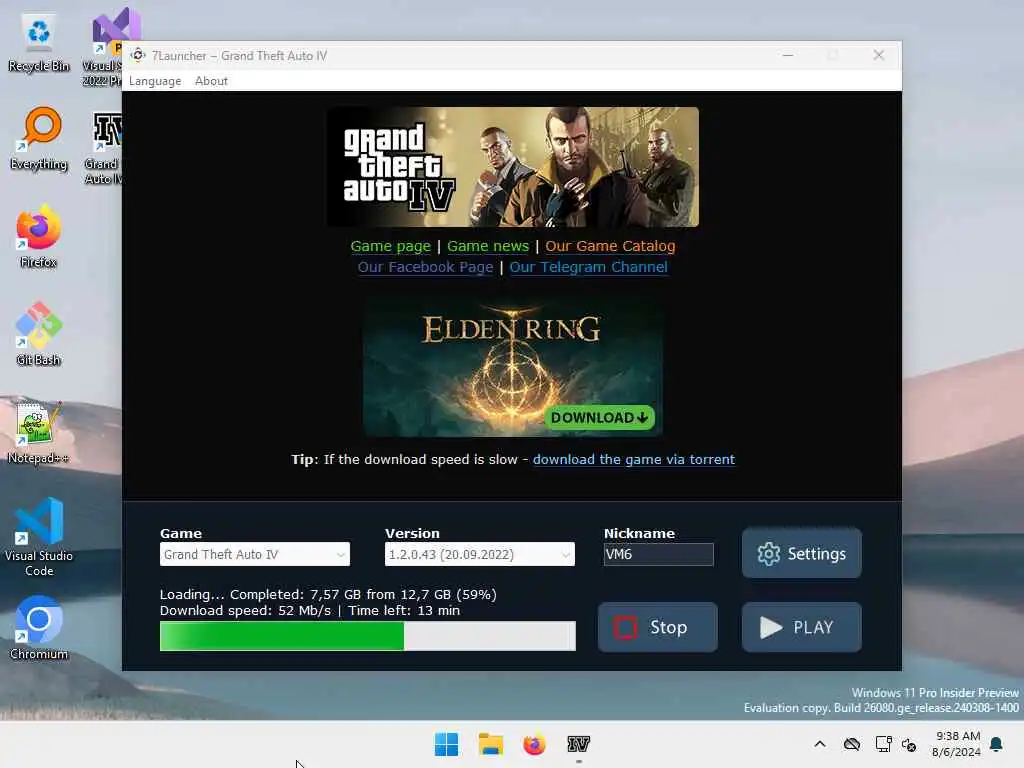Click download the game via torrent link
Image resolution: width=1024 pixels, height=768 pixels.
(633, 459)
